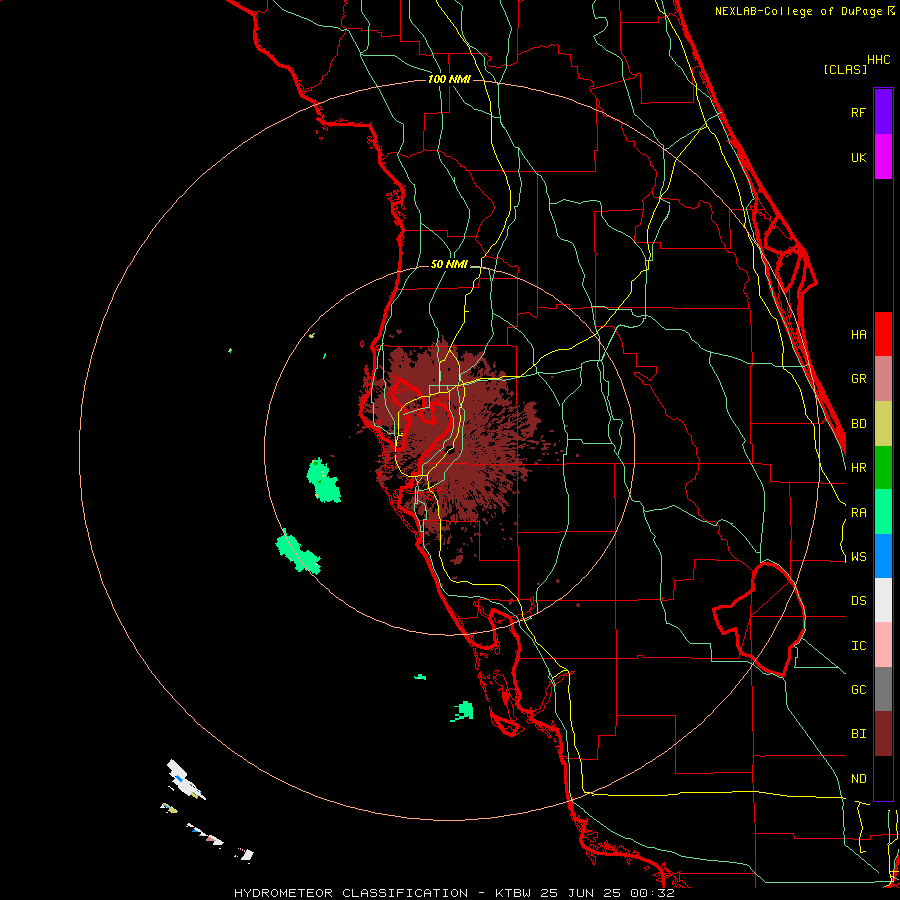The width and height of the screenshot is (900, 900).
Task: Click the "DS" legend label
Action: click(x=858, y=601)
